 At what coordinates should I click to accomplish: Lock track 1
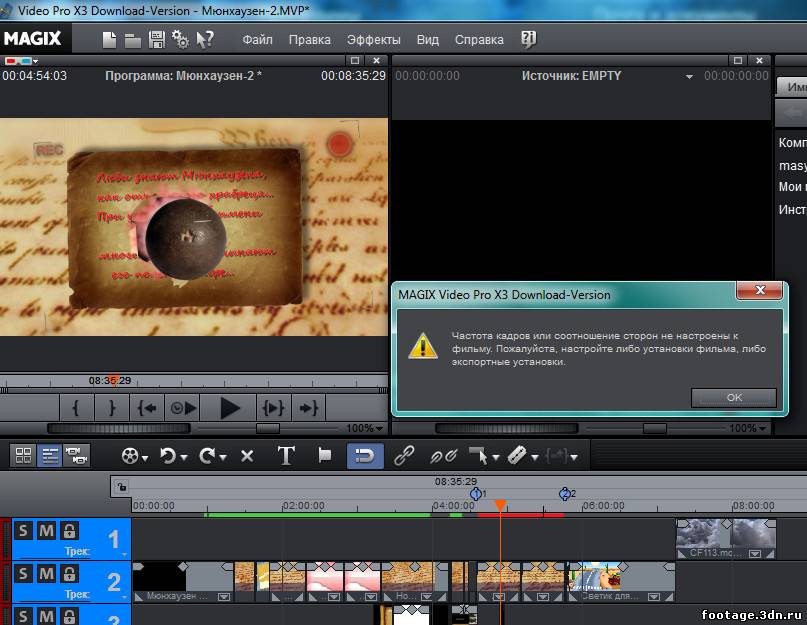(x=69, y=530)
